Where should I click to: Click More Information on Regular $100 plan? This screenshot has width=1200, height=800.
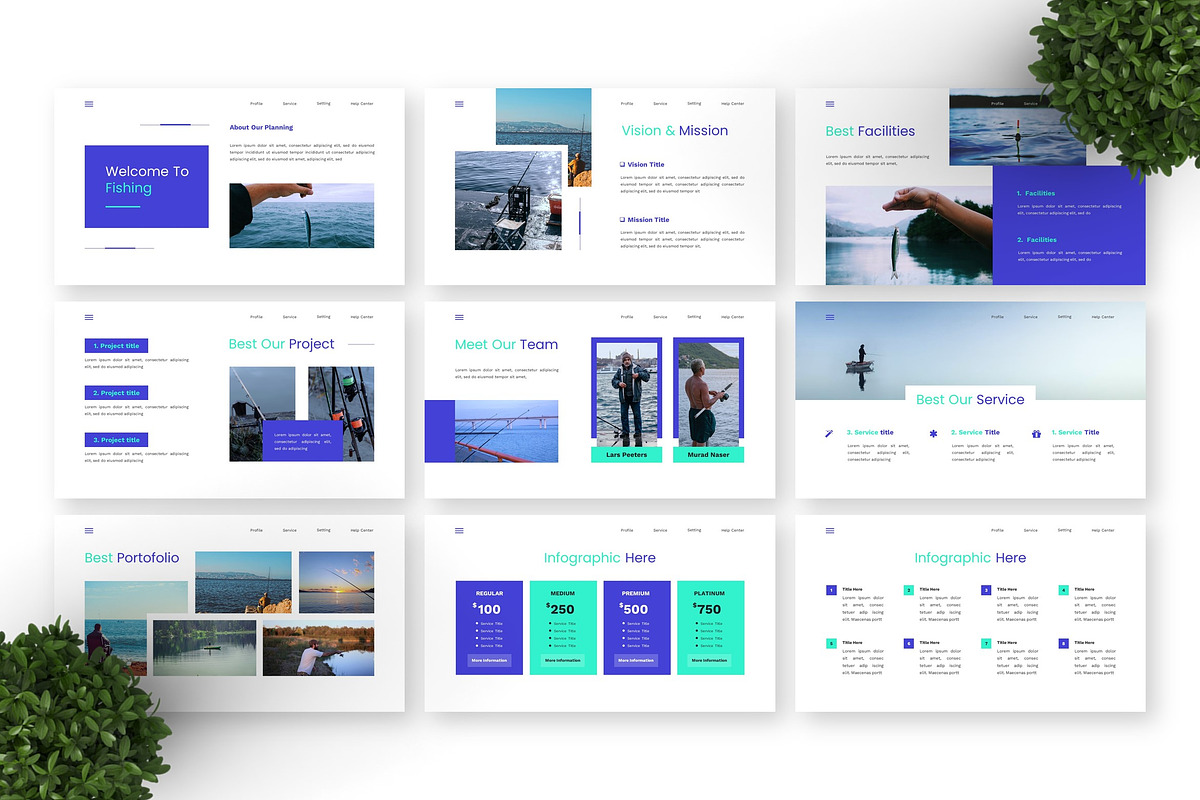(489, 661)
